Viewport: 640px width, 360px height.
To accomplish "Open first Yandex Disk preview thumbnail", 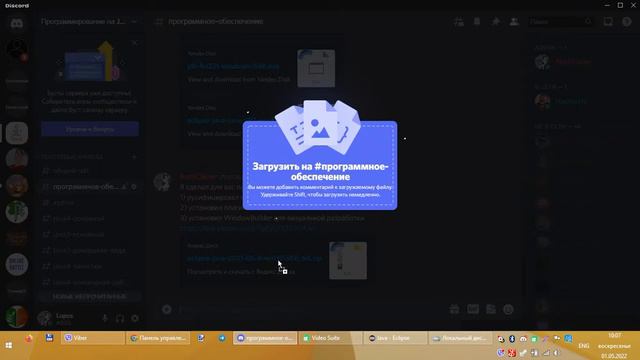I will pyautogui.click(x=316, y=68).
